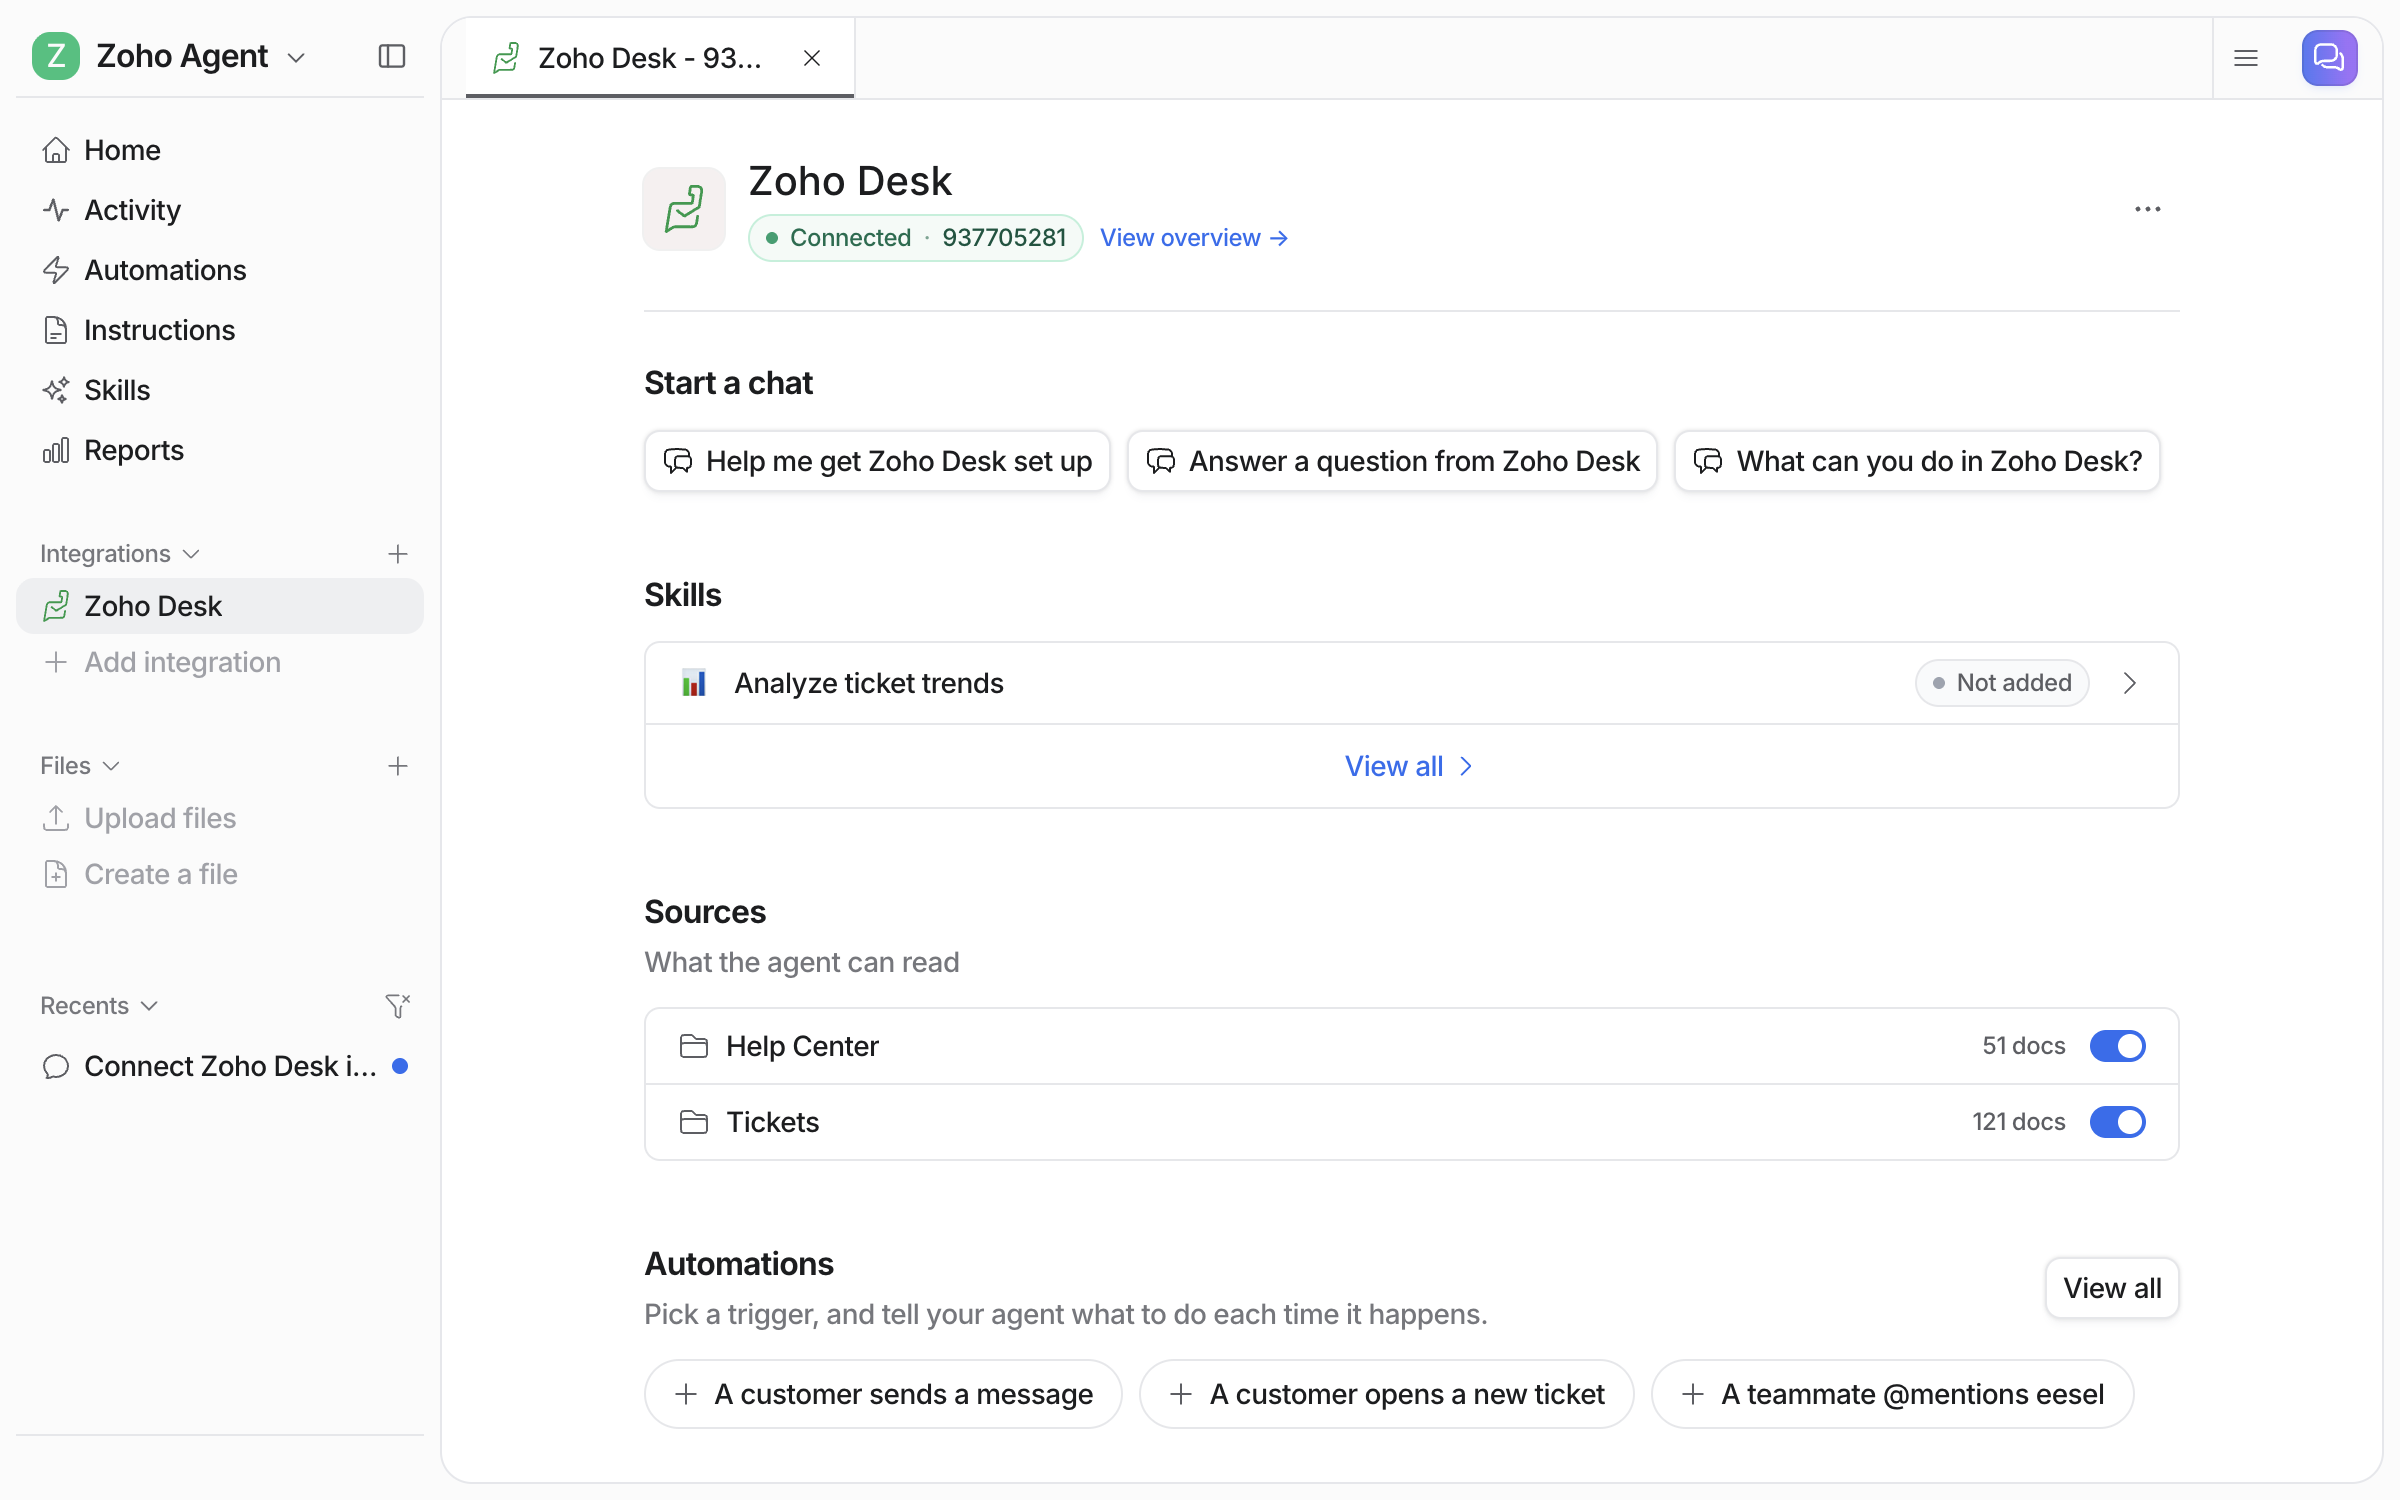
Task: Select Zoho Desk integration in sidebar
Action: (220, 606)
